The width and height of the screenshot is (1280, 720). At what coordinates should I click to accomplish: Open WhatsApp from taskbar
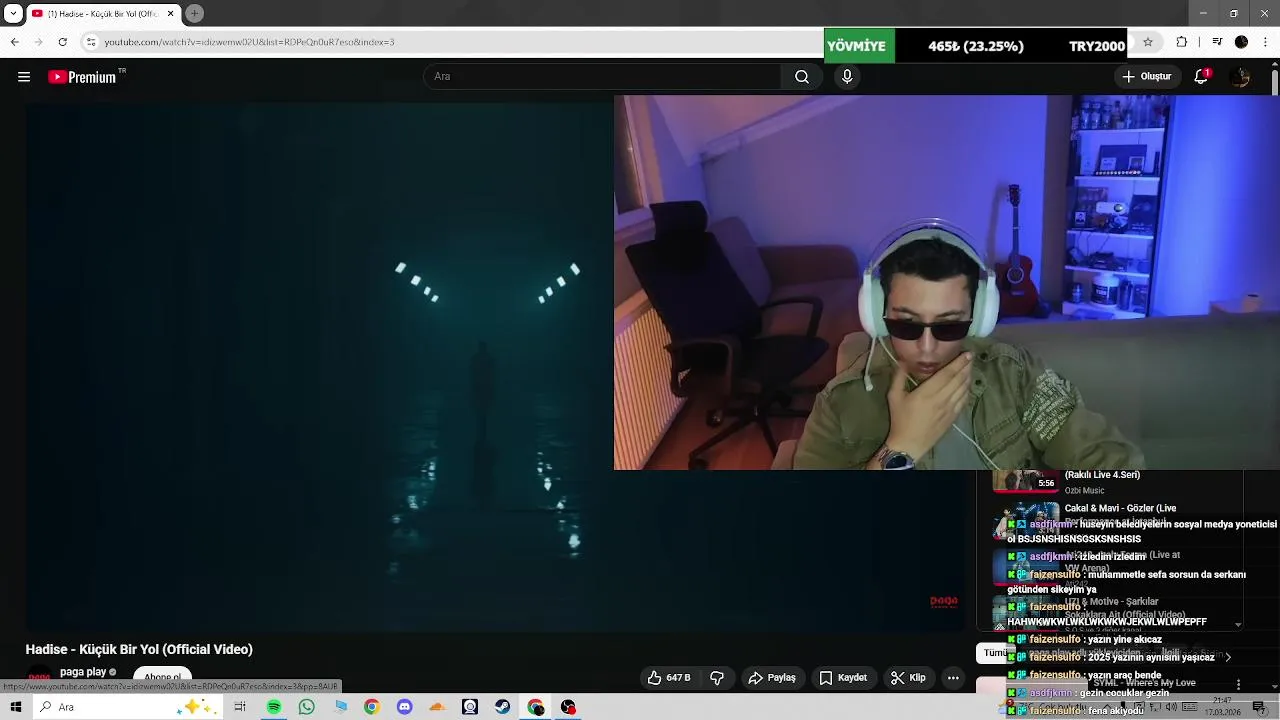pyautogui.click(x=307, y=707)
